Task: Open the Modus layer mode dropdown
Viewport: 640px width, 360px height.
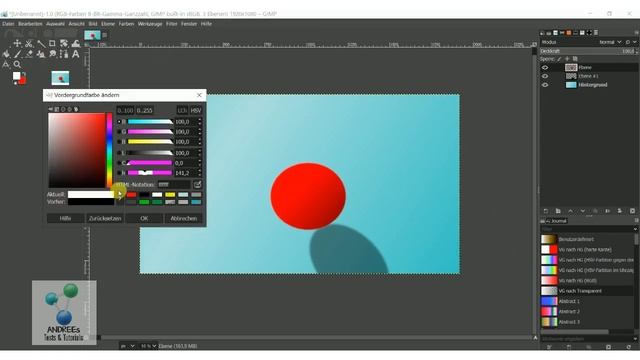Action: [610, 42]
